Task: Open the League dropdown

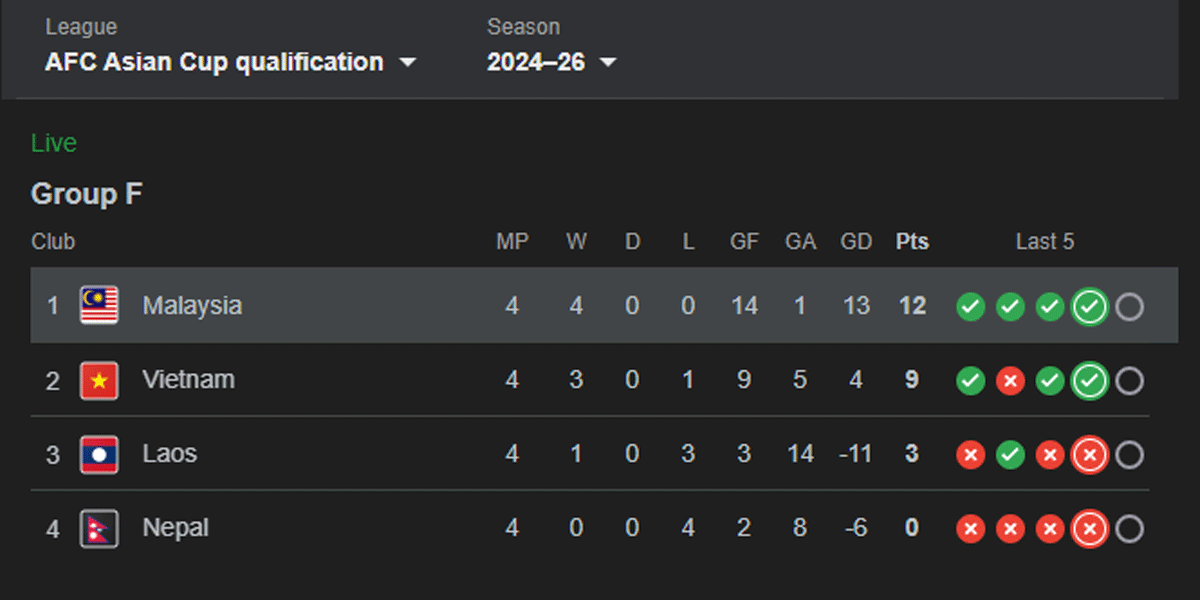Action: click(229, 62)
